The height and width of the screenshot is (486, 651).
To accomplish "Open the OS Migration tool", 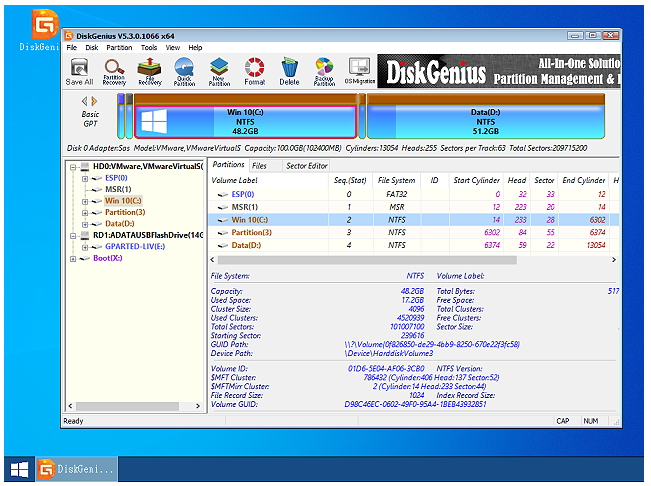I will click(x=360, y=71).
